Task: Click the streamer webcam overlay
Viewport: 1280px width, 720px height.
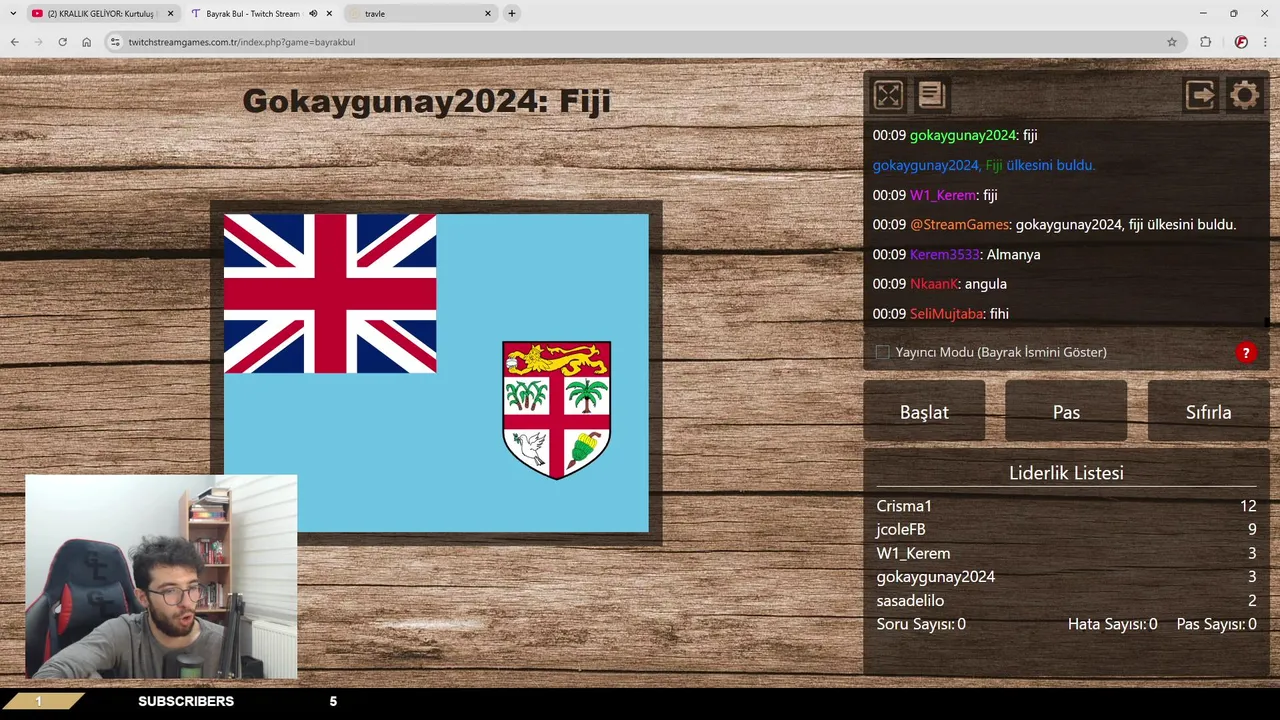Action: pyautogui.click(x=161, y=577)
